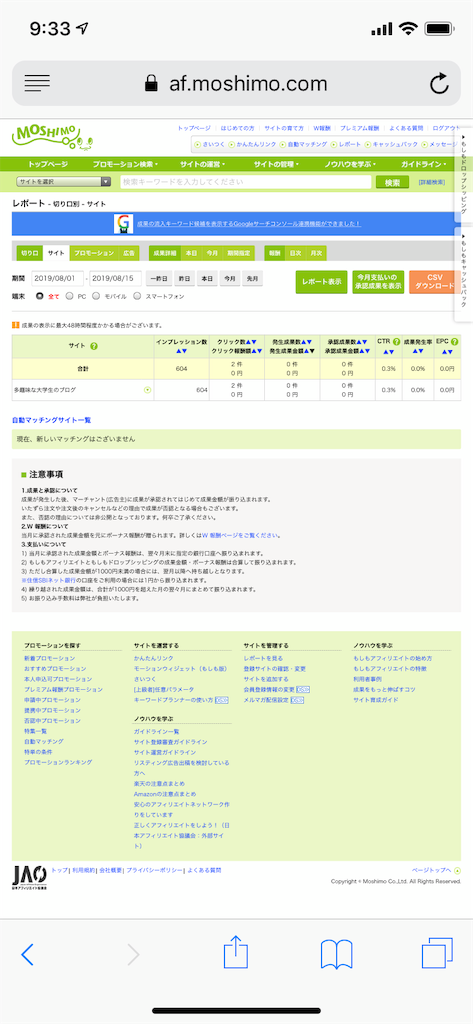Select the PC device radio button

click(x=69, y=296)
